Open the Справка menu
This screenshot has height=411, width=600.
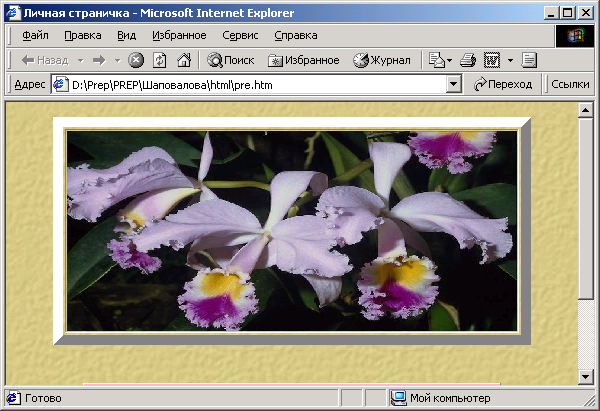click(295, 35)
